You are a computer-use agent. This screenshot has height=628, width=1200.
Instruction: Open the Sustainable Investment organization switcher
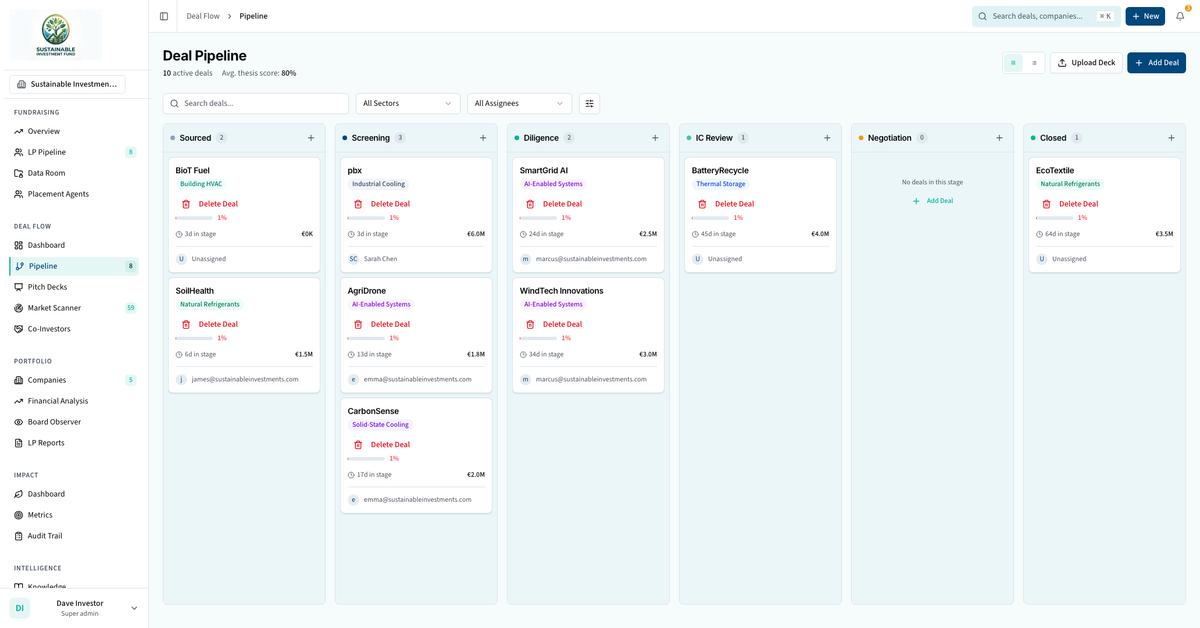pos(68,84)
